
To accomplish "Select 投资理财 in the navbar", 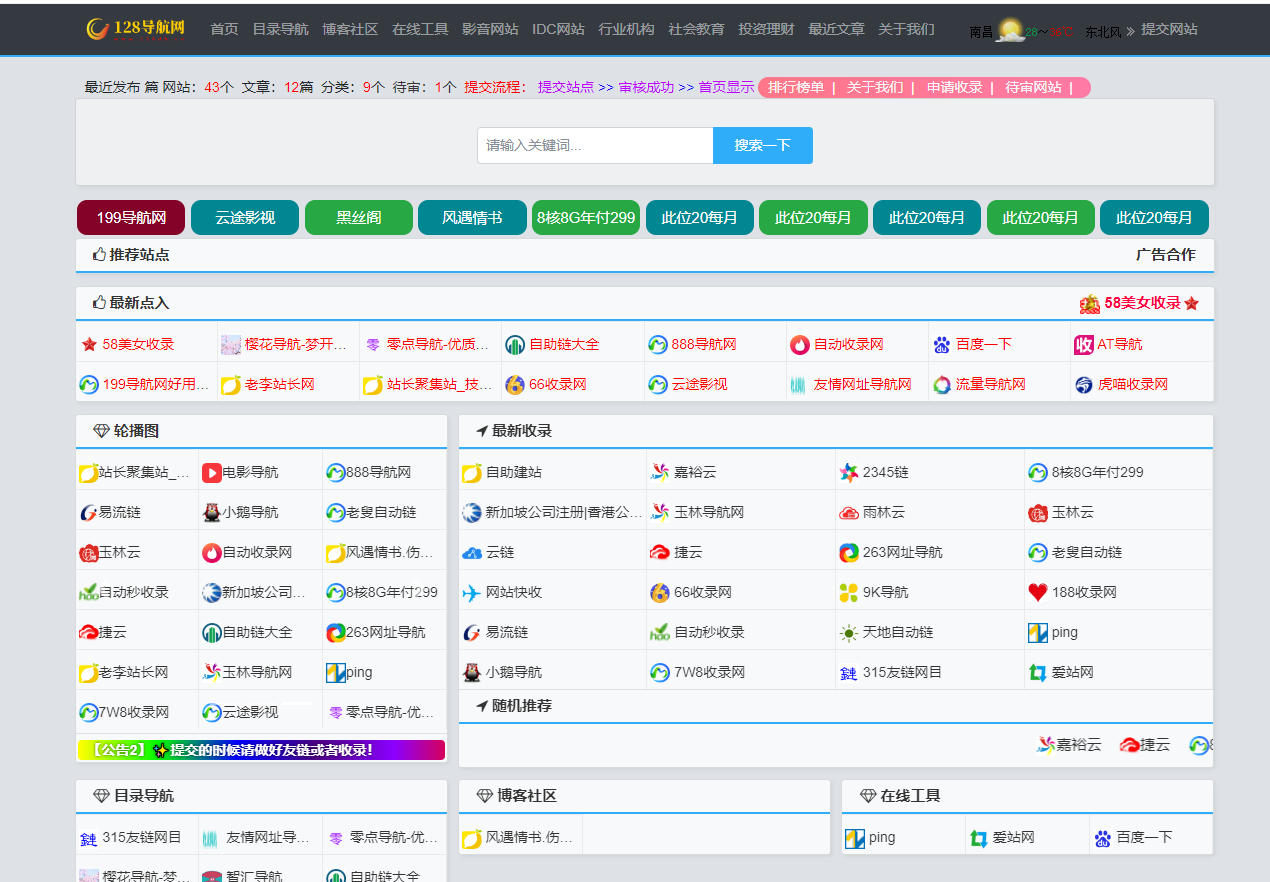I will coord(766,29).
